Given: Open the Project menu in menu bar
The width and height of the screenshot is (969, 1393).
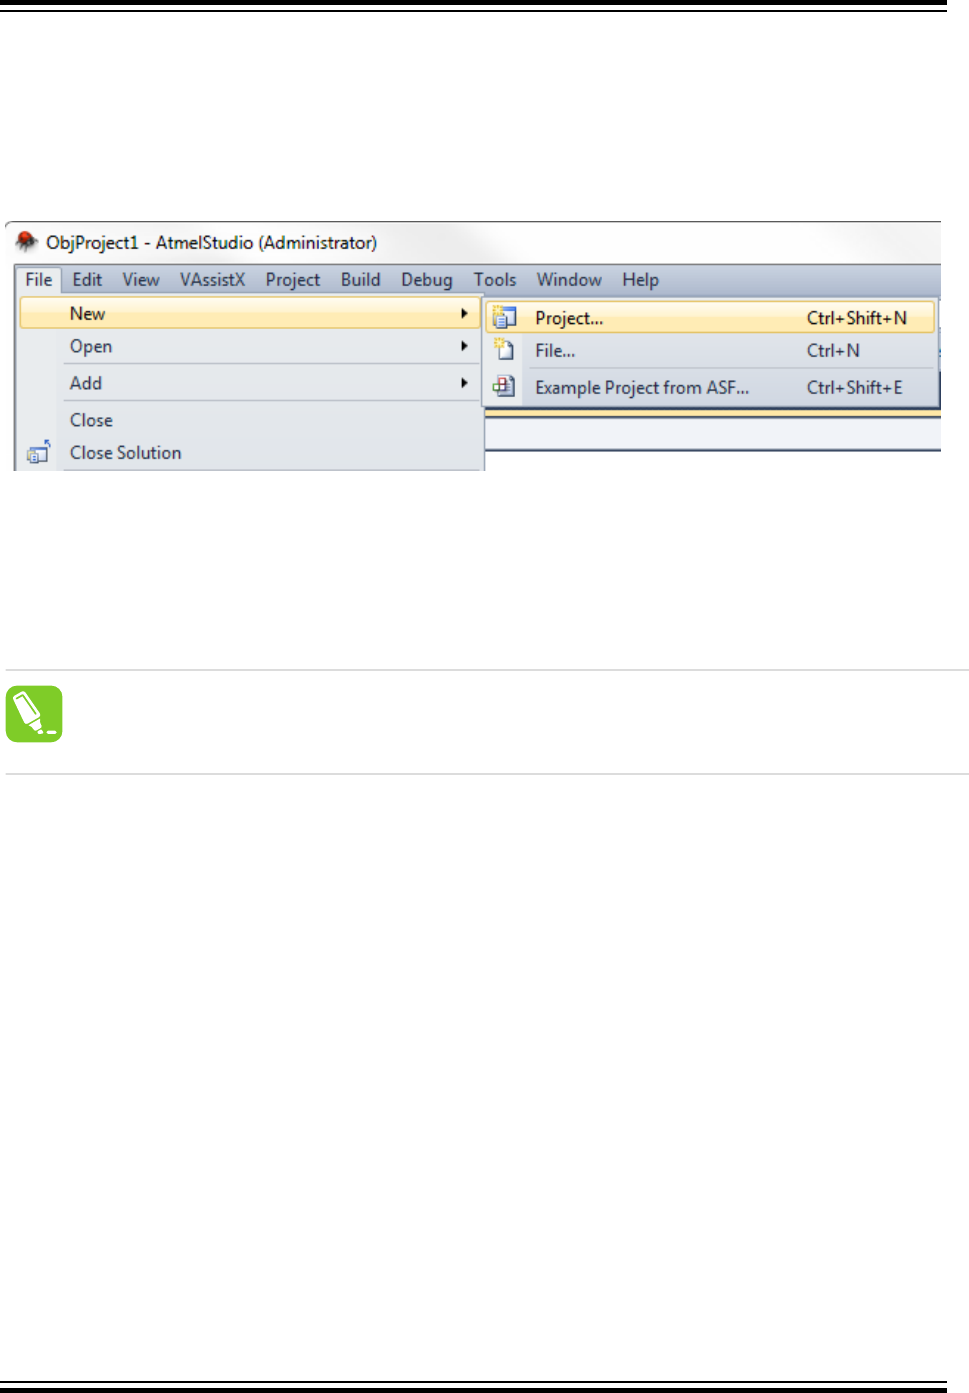Looking at the screenshot, I should [x=293, y=280].
